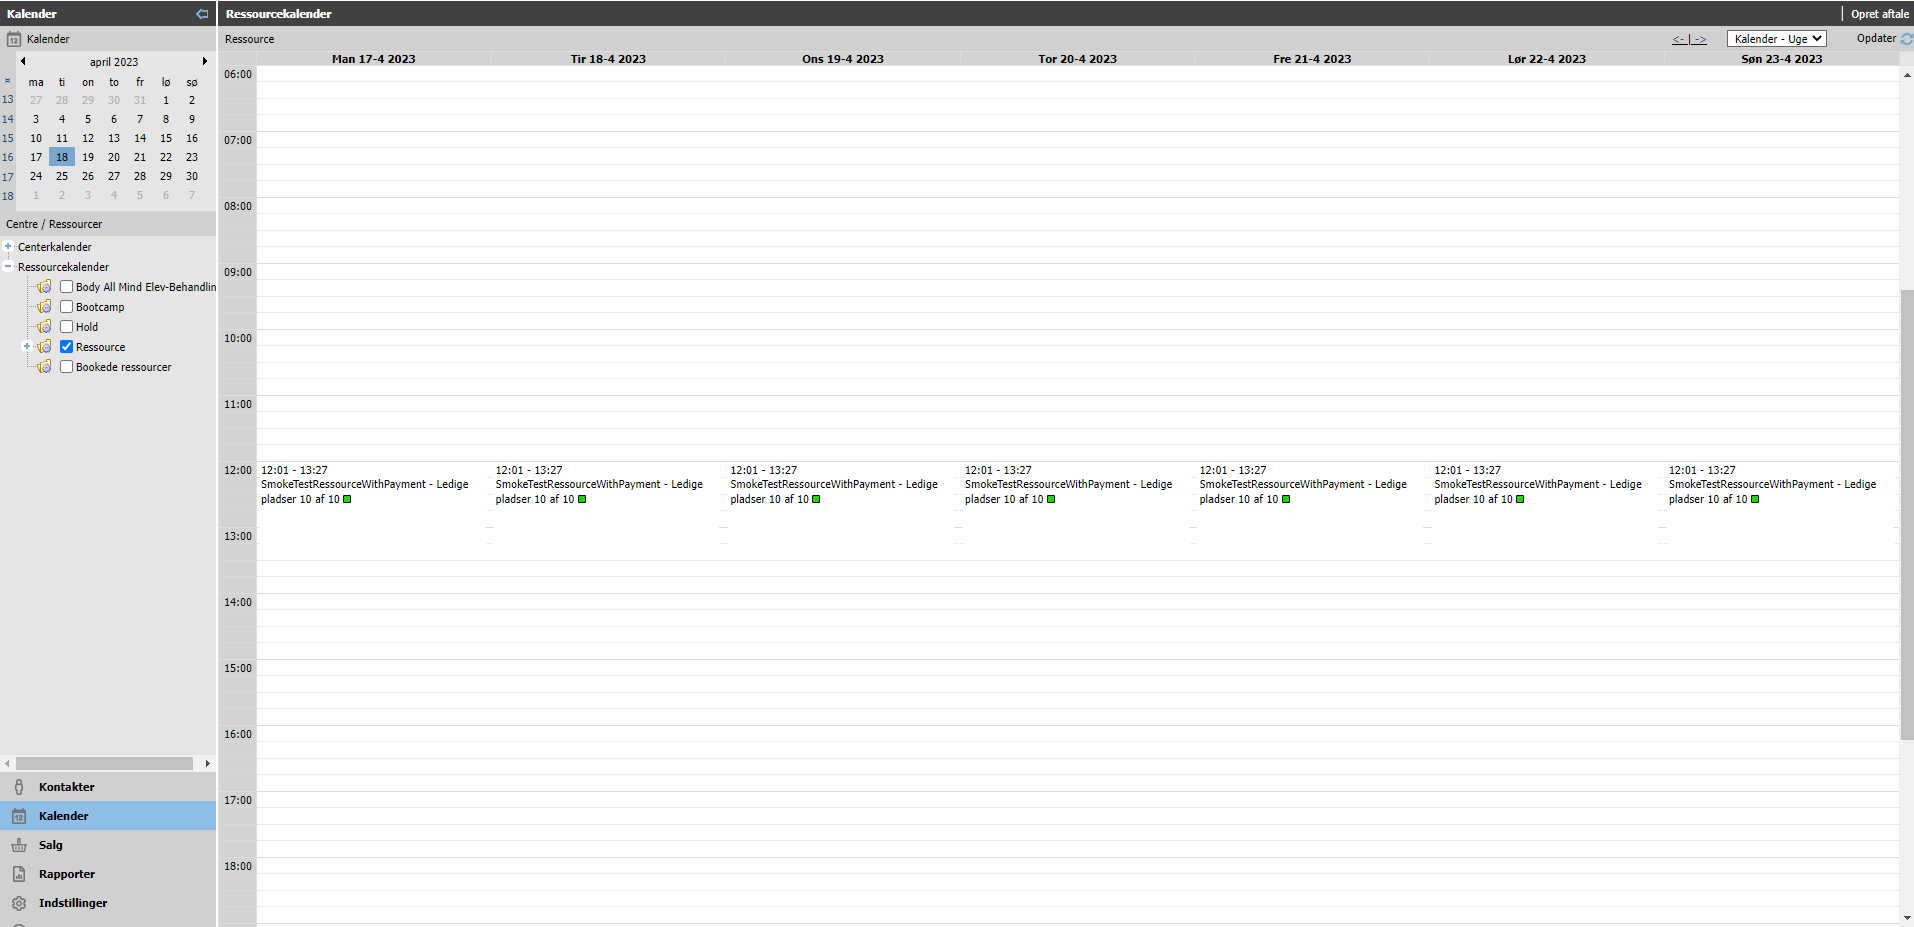The width and height of the screenshot is (1914, 927).
Task: Click the Man 17-4 2023 column header
Action: pyautogui.click(x=373, y=59)
